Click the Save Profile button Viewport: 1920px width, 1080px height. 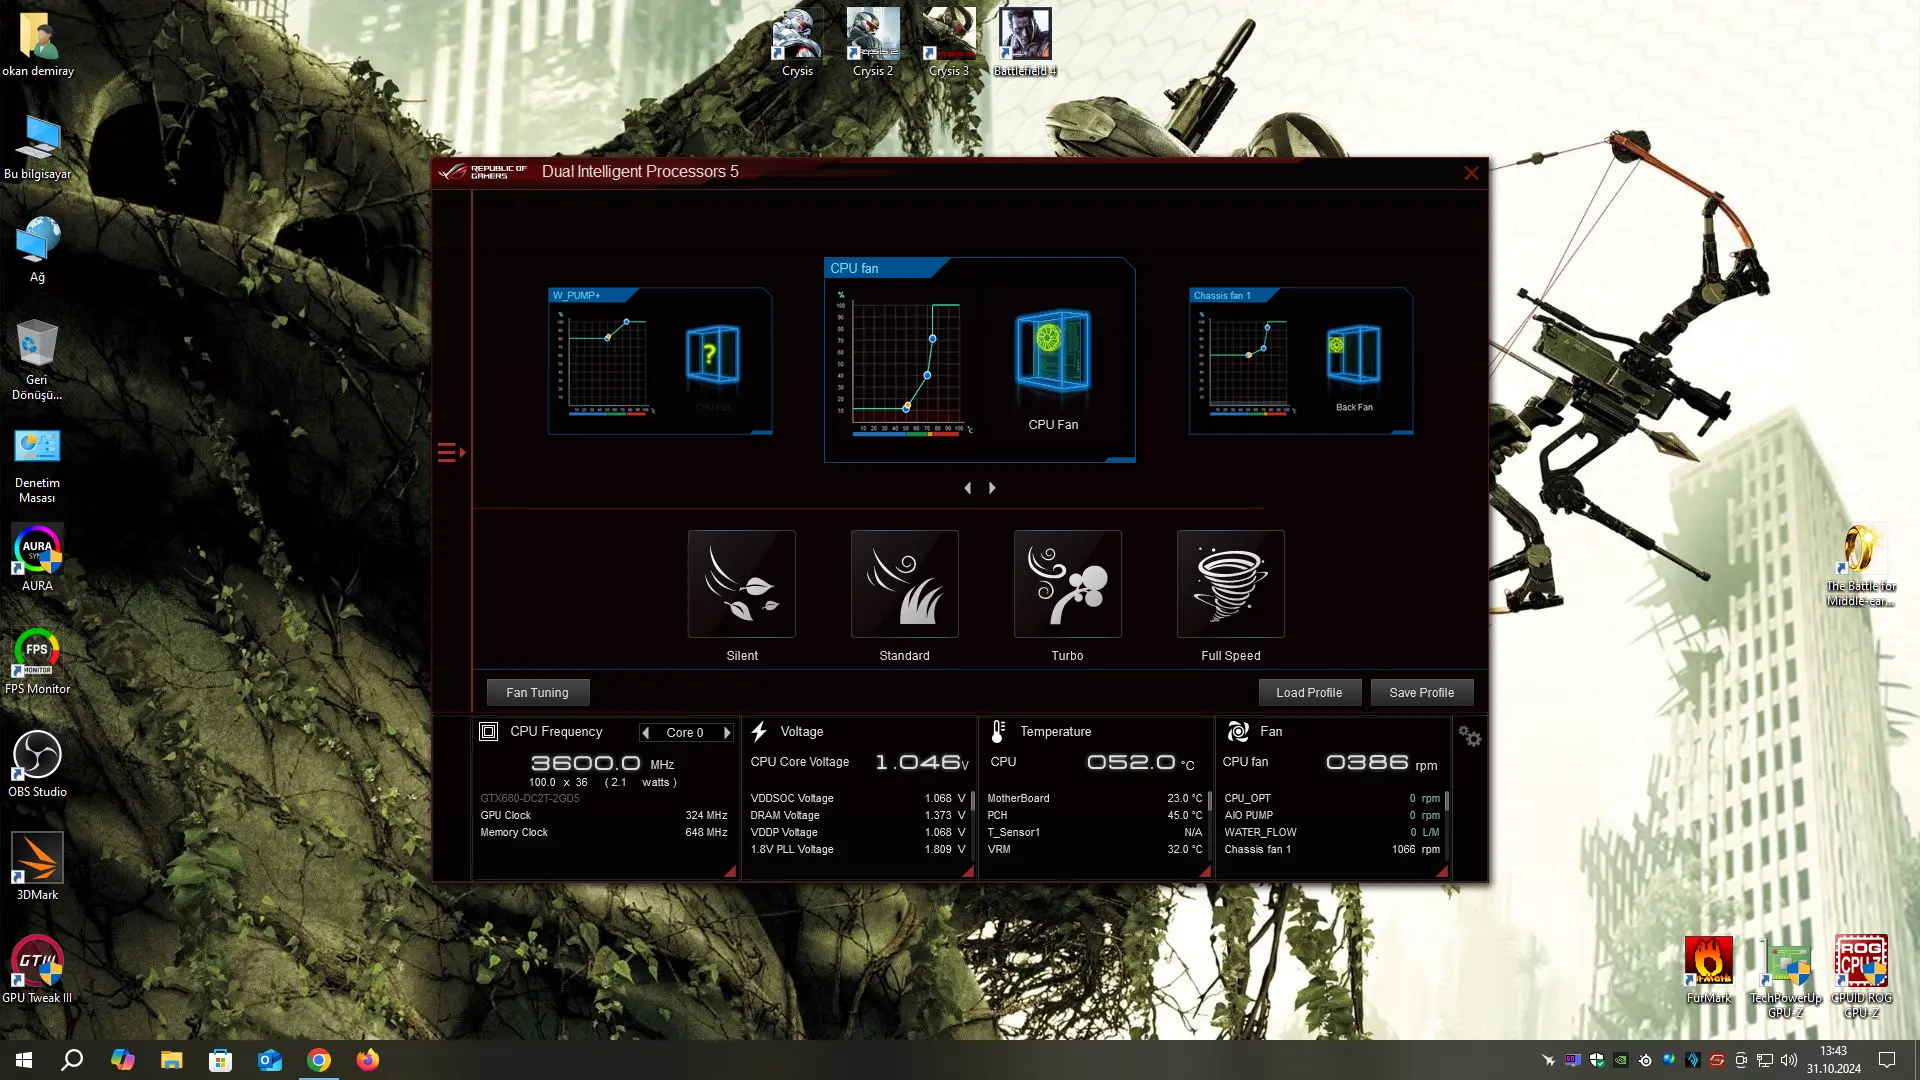[x=1421, y=692]
